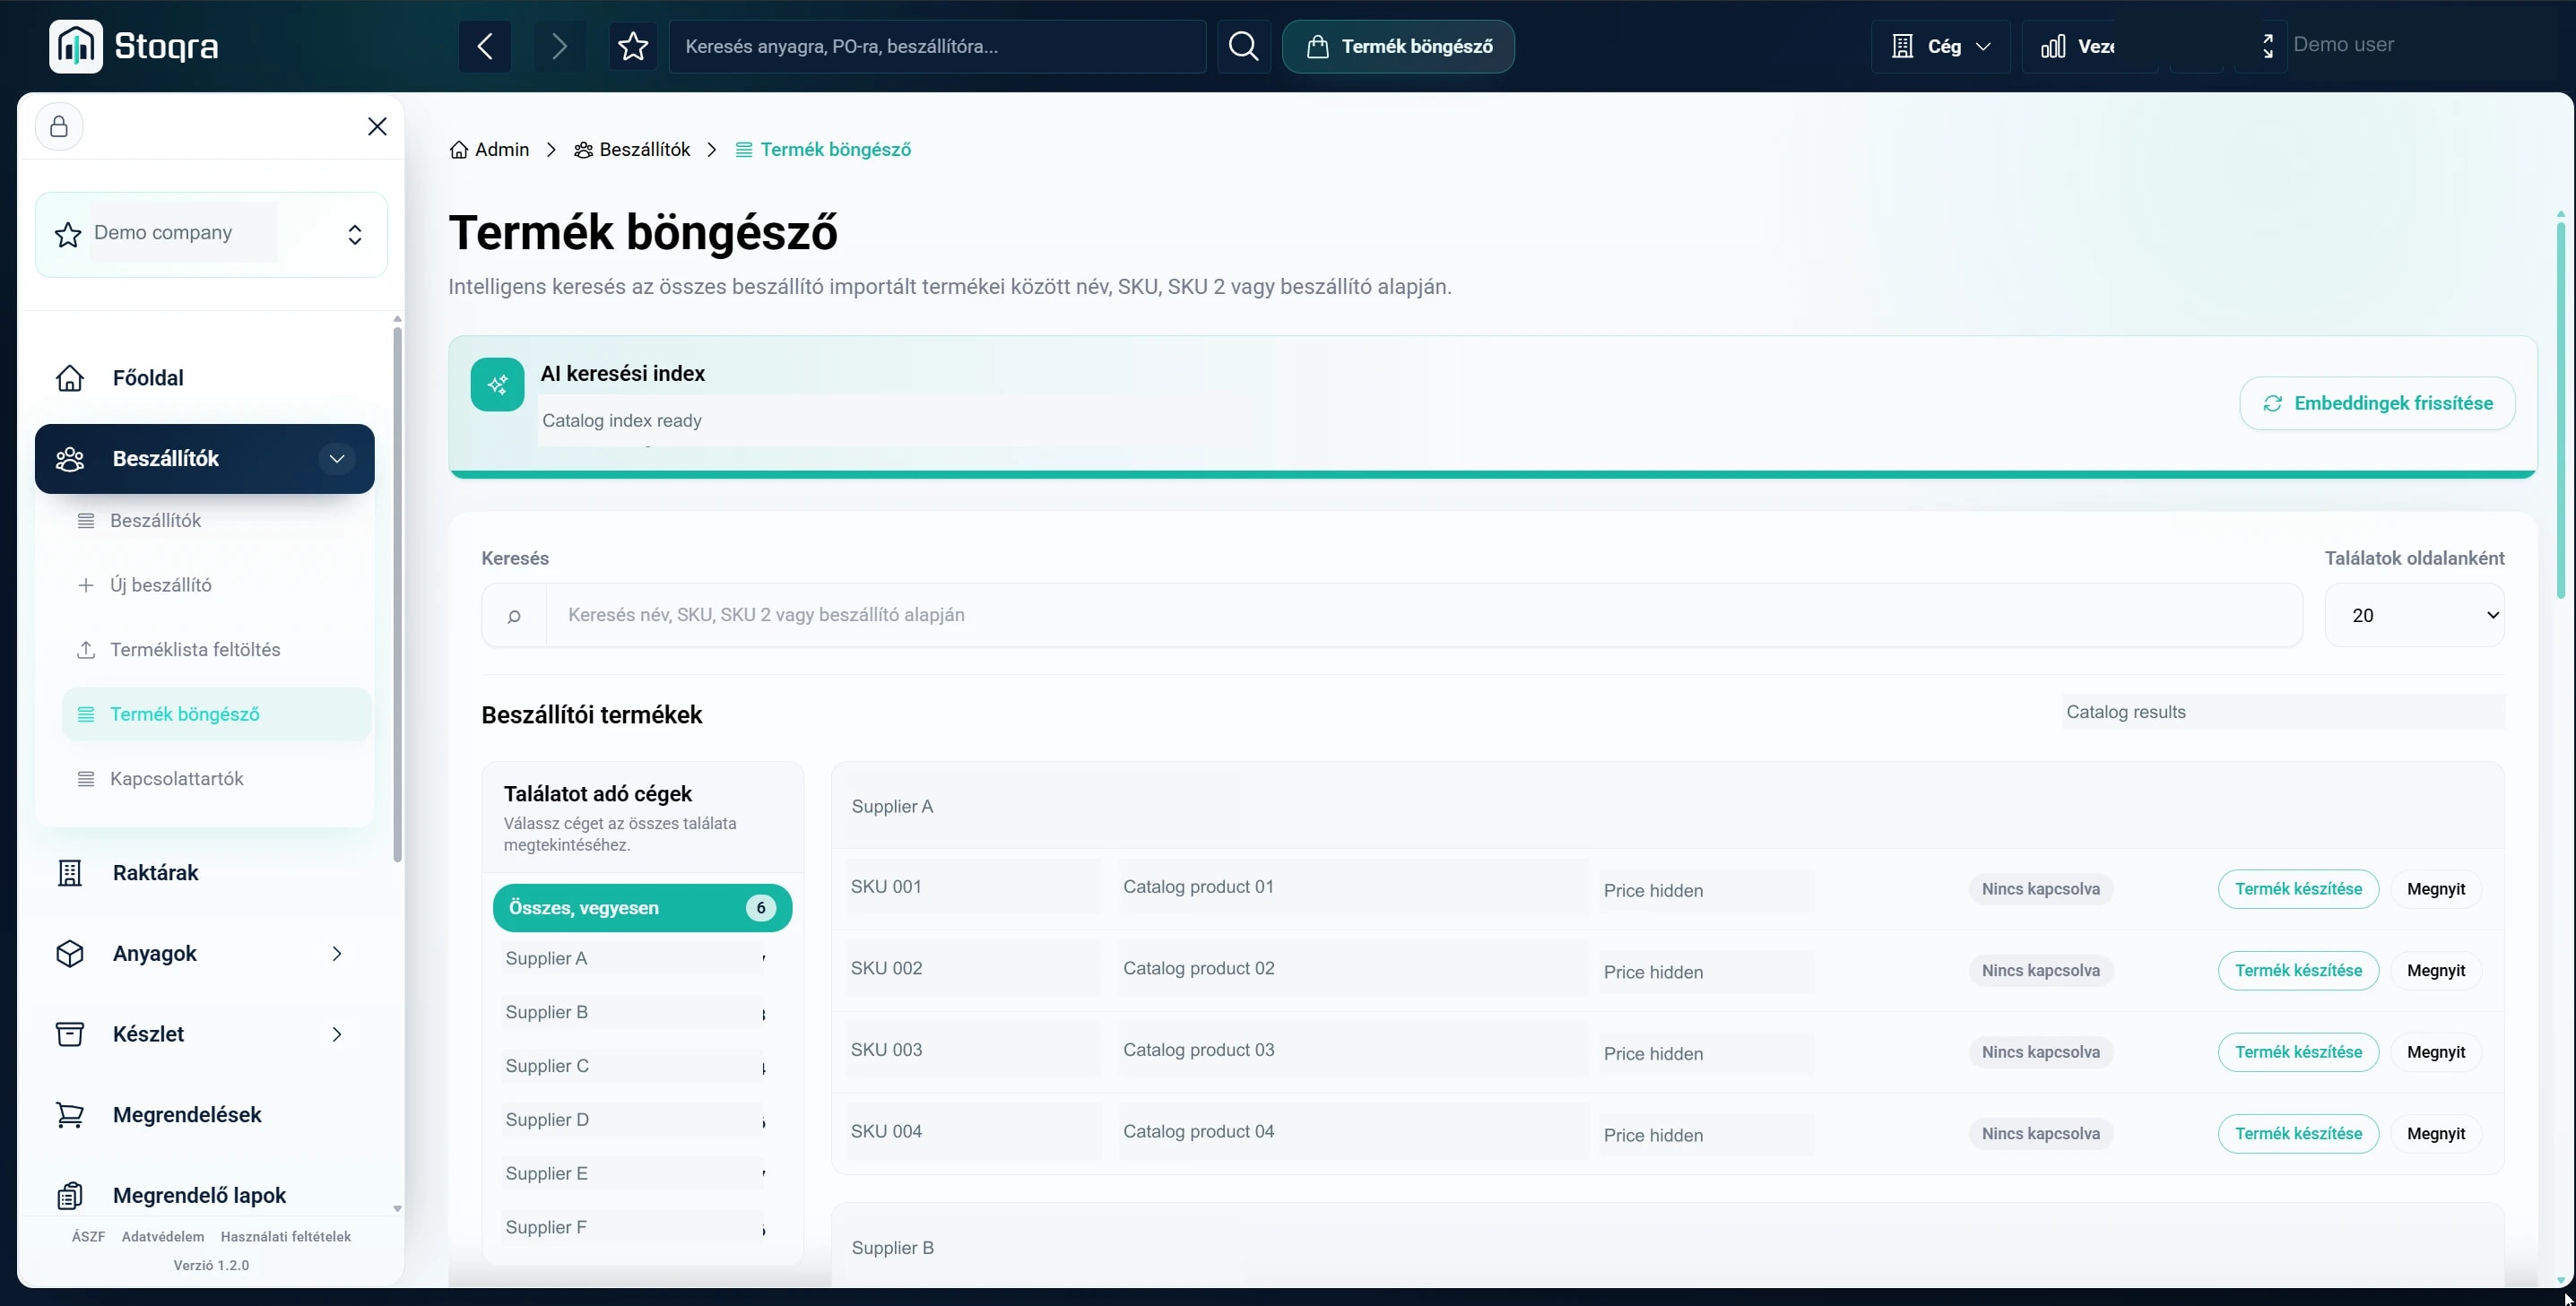Open the Új beszállító menu item
Viewport: 2576px width, 1306px height.
pos(215,585)
